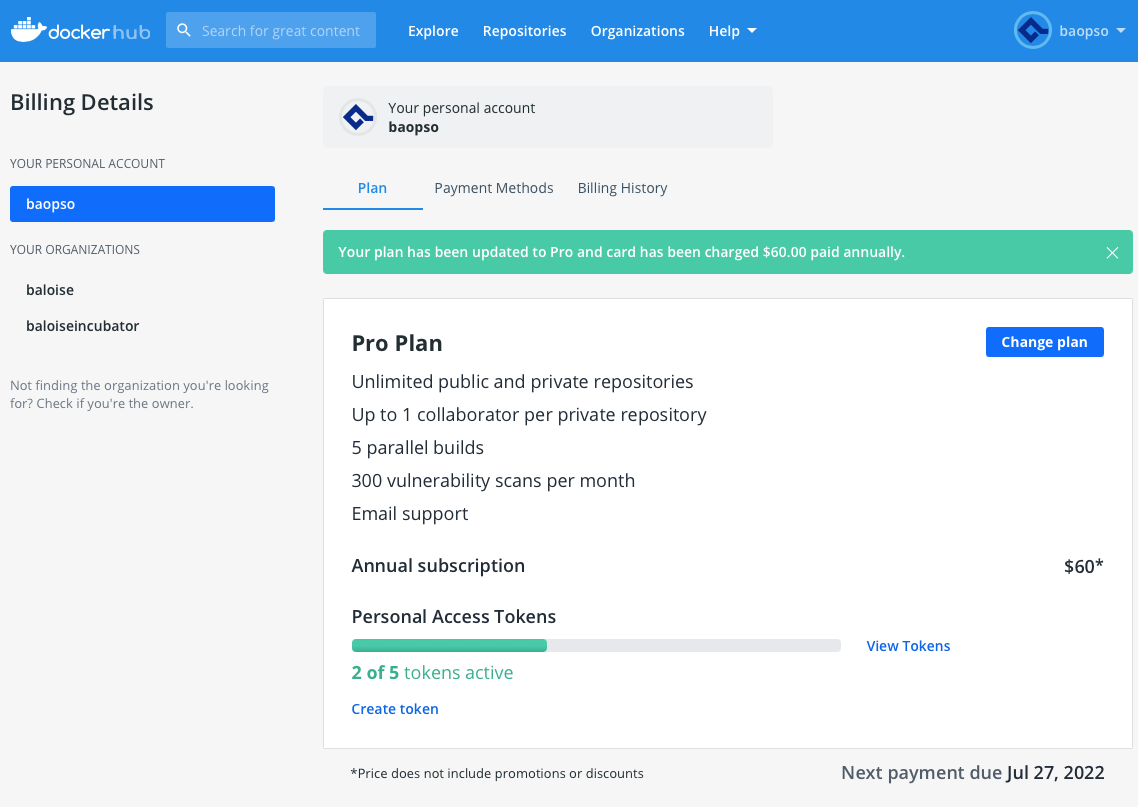Image resolution: width=1138 pixels, height=807 pixels.
Task: Click the Change plan button
Action: click(1044, 342)
